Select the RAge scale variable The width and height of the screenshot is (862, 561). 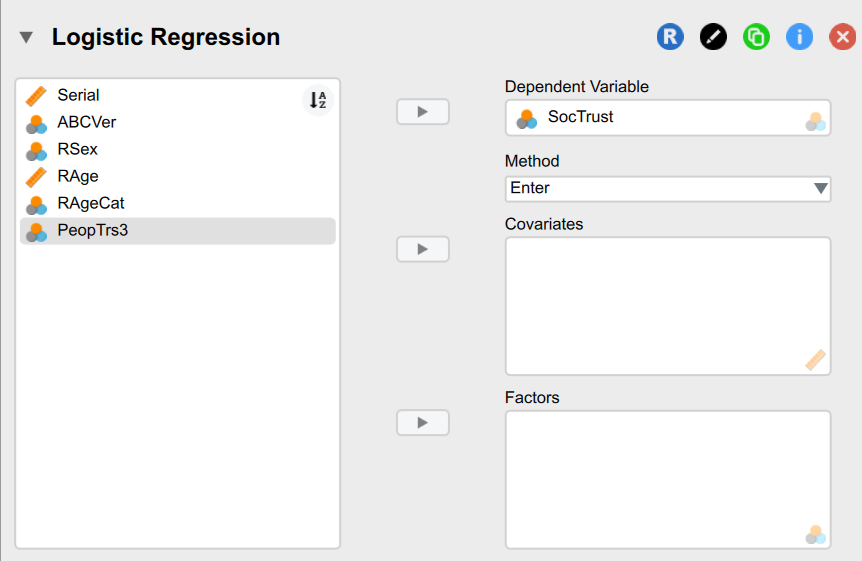pyautogui.click(x=77, y=177)
